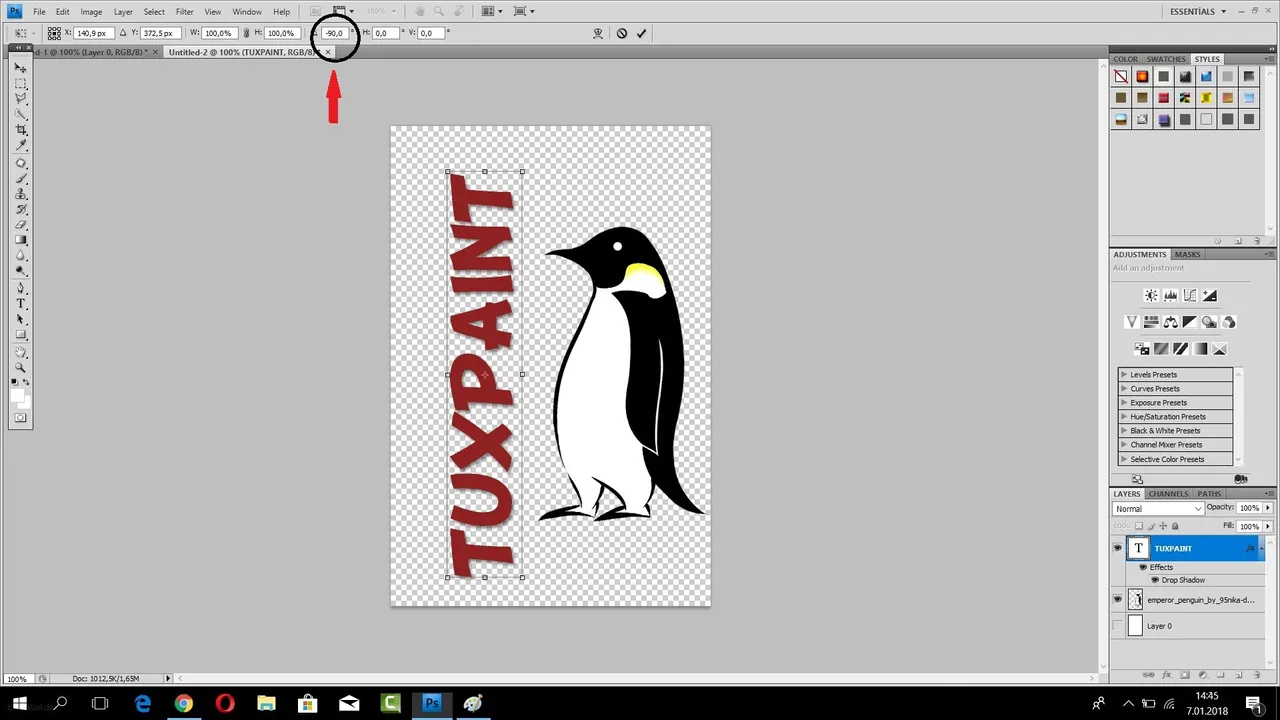
Task: Switch to the Masks tab
Action: point(1187,254)
